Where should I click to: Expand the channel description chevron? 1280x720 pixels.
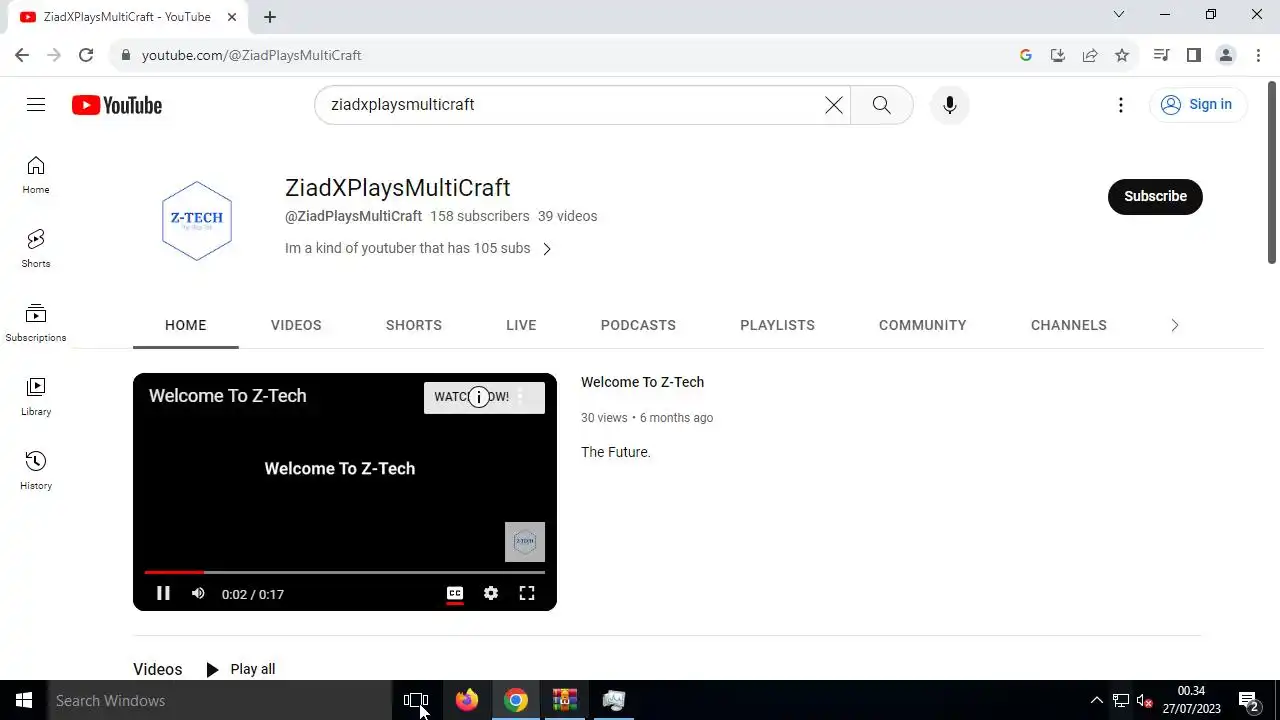(x=546, y=249)
